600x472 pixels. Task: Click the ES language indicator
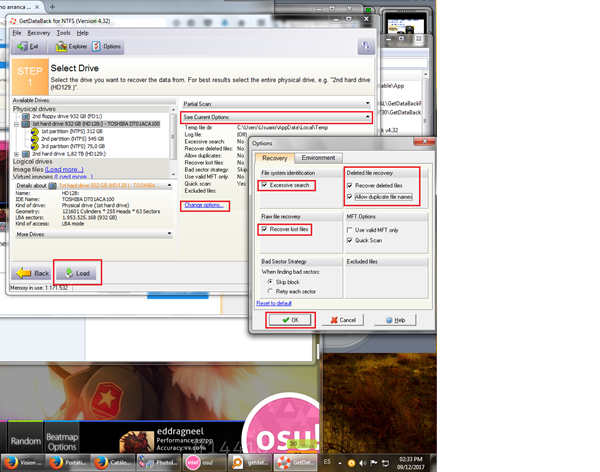click(327, 462)
